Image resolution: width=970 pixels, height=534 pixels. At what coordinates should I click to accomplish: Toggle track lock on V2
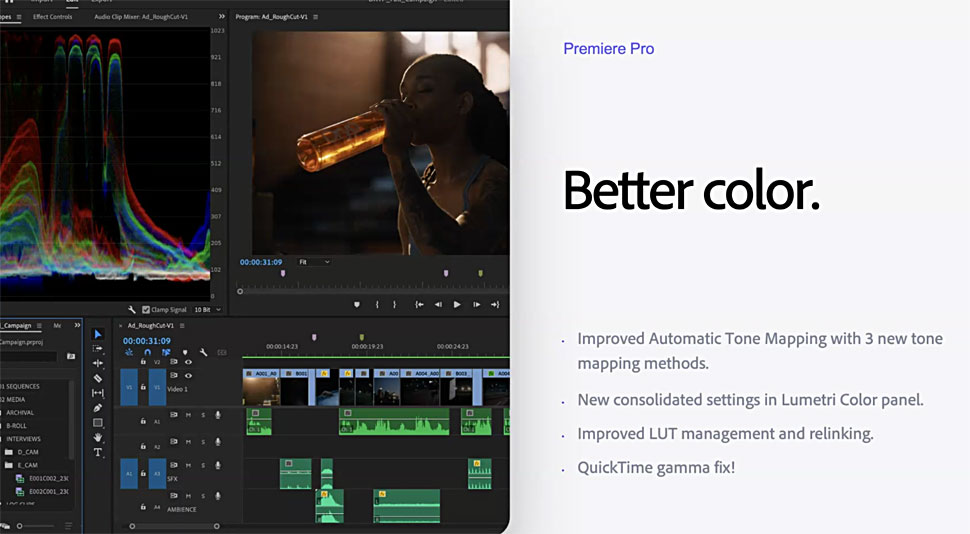pyautogui.click(x=143, y=361)
